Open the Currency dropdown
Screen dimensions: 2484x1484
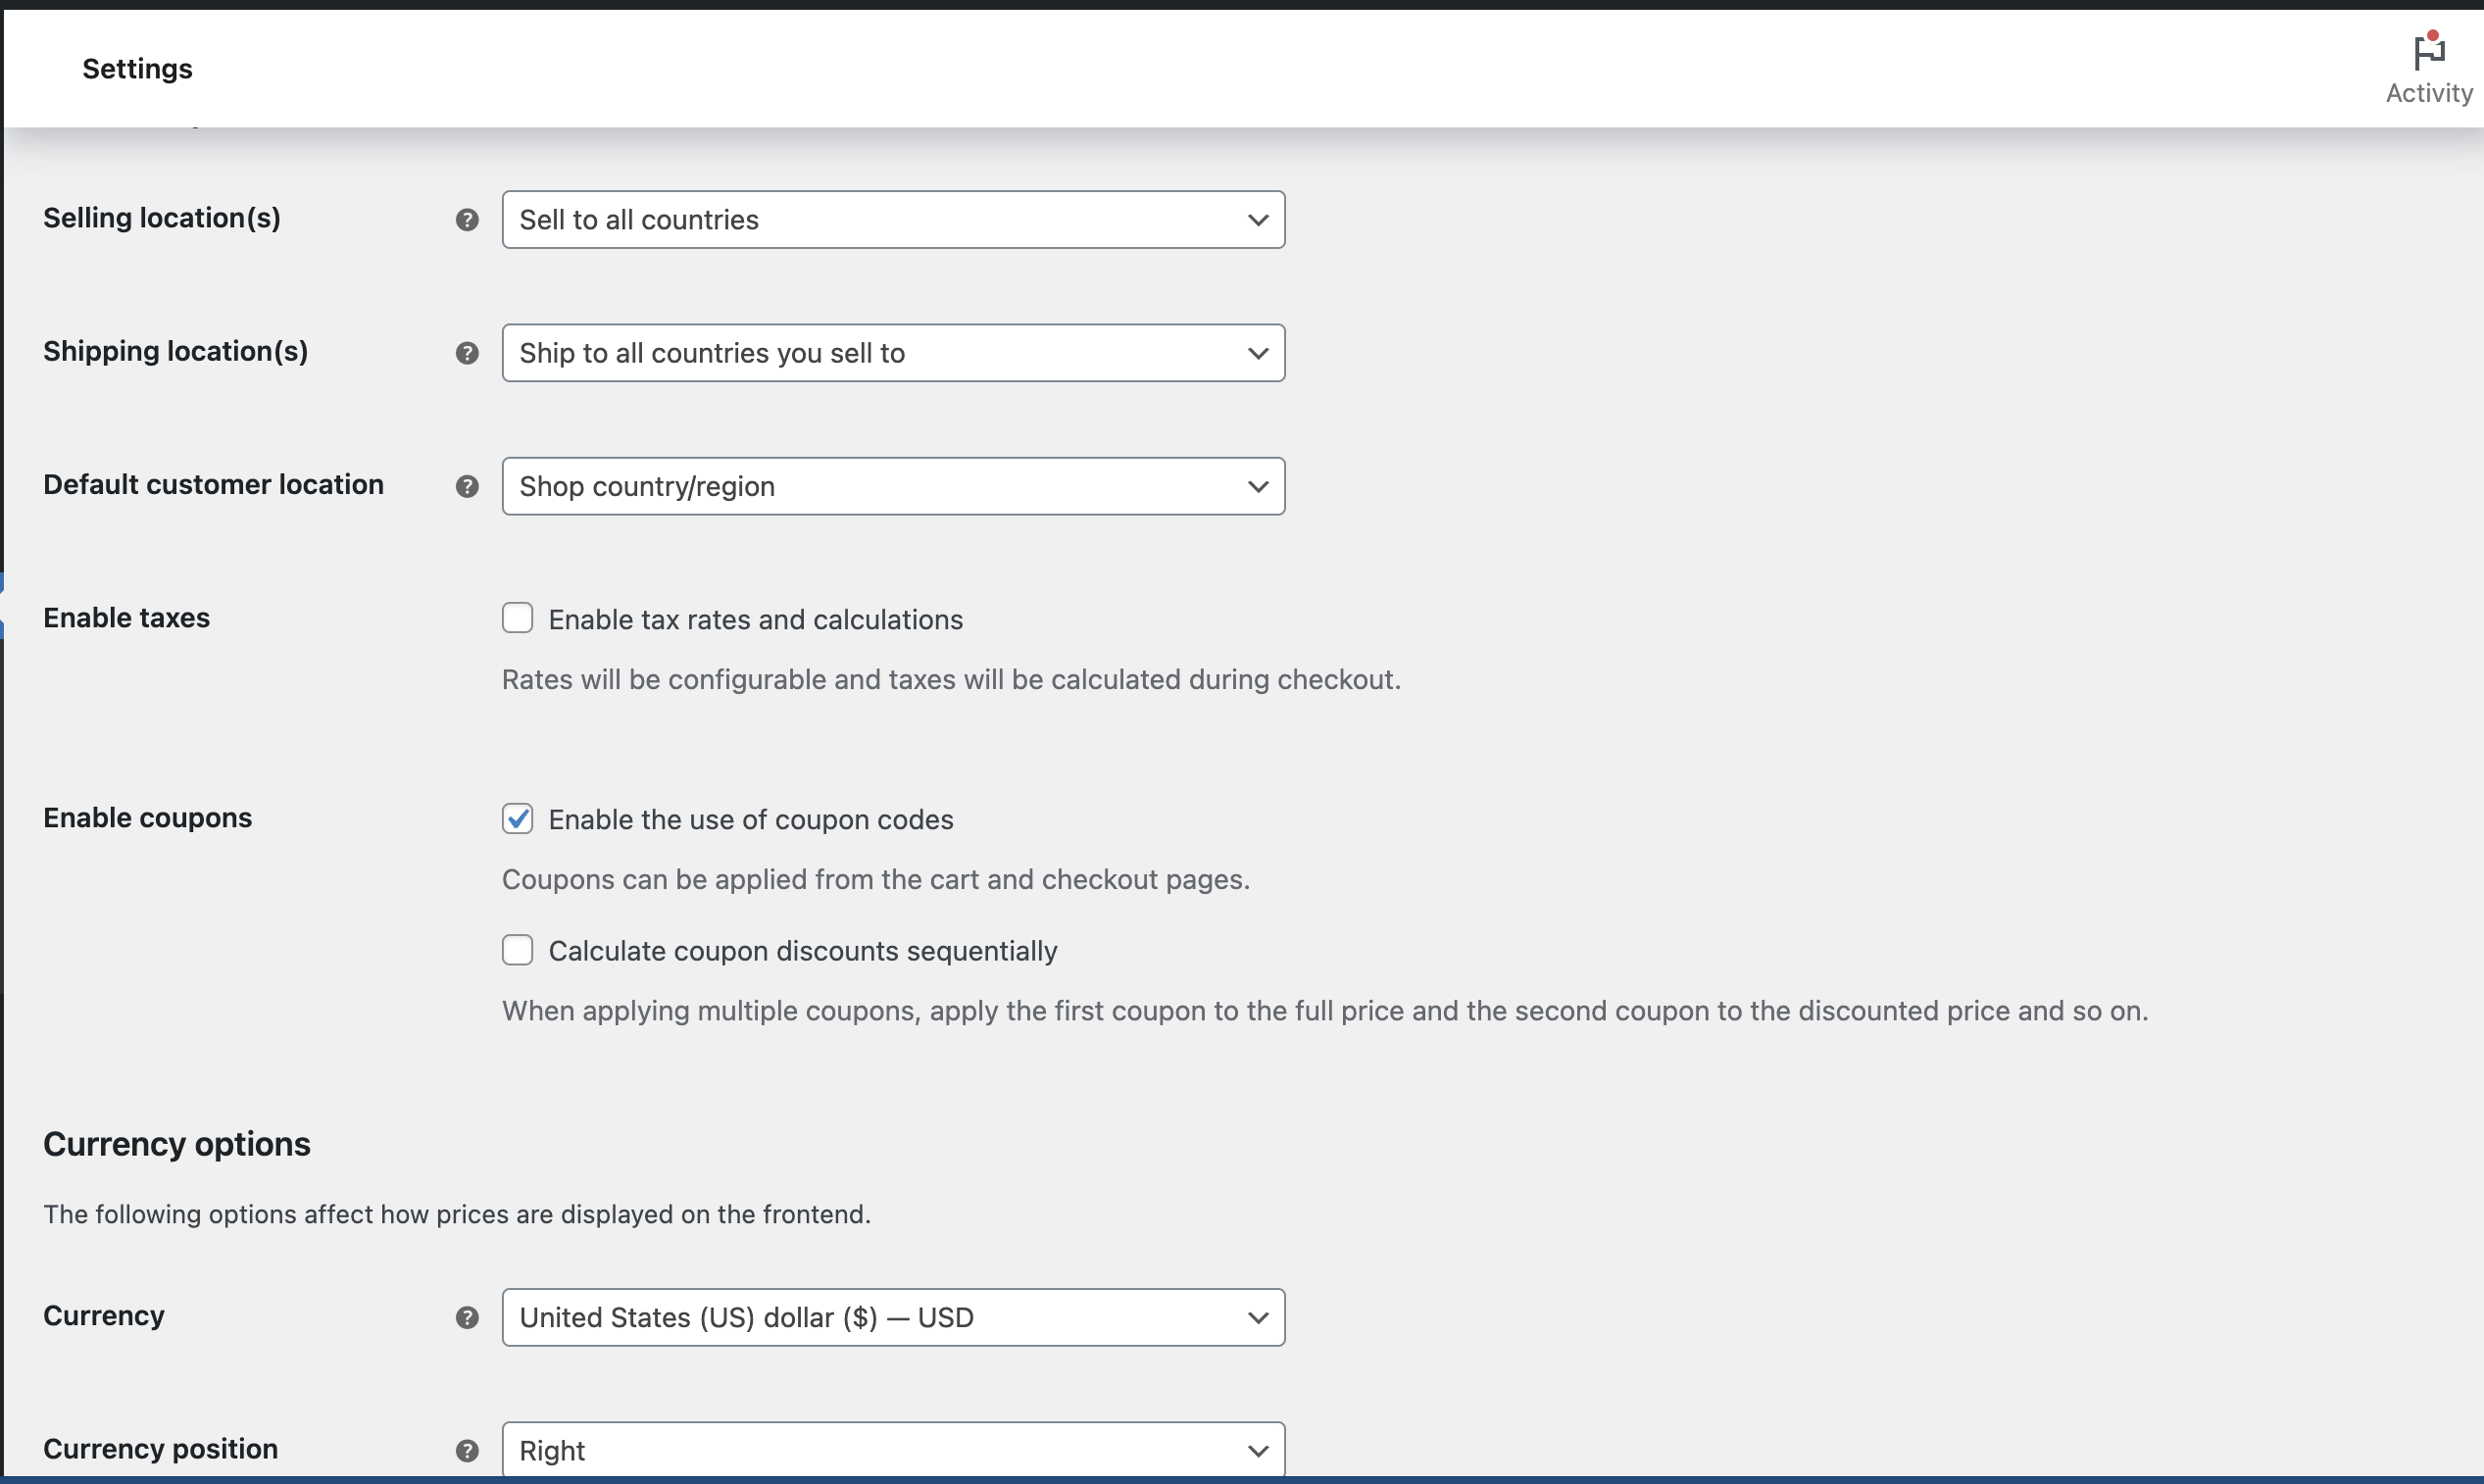click(892, 1317)
